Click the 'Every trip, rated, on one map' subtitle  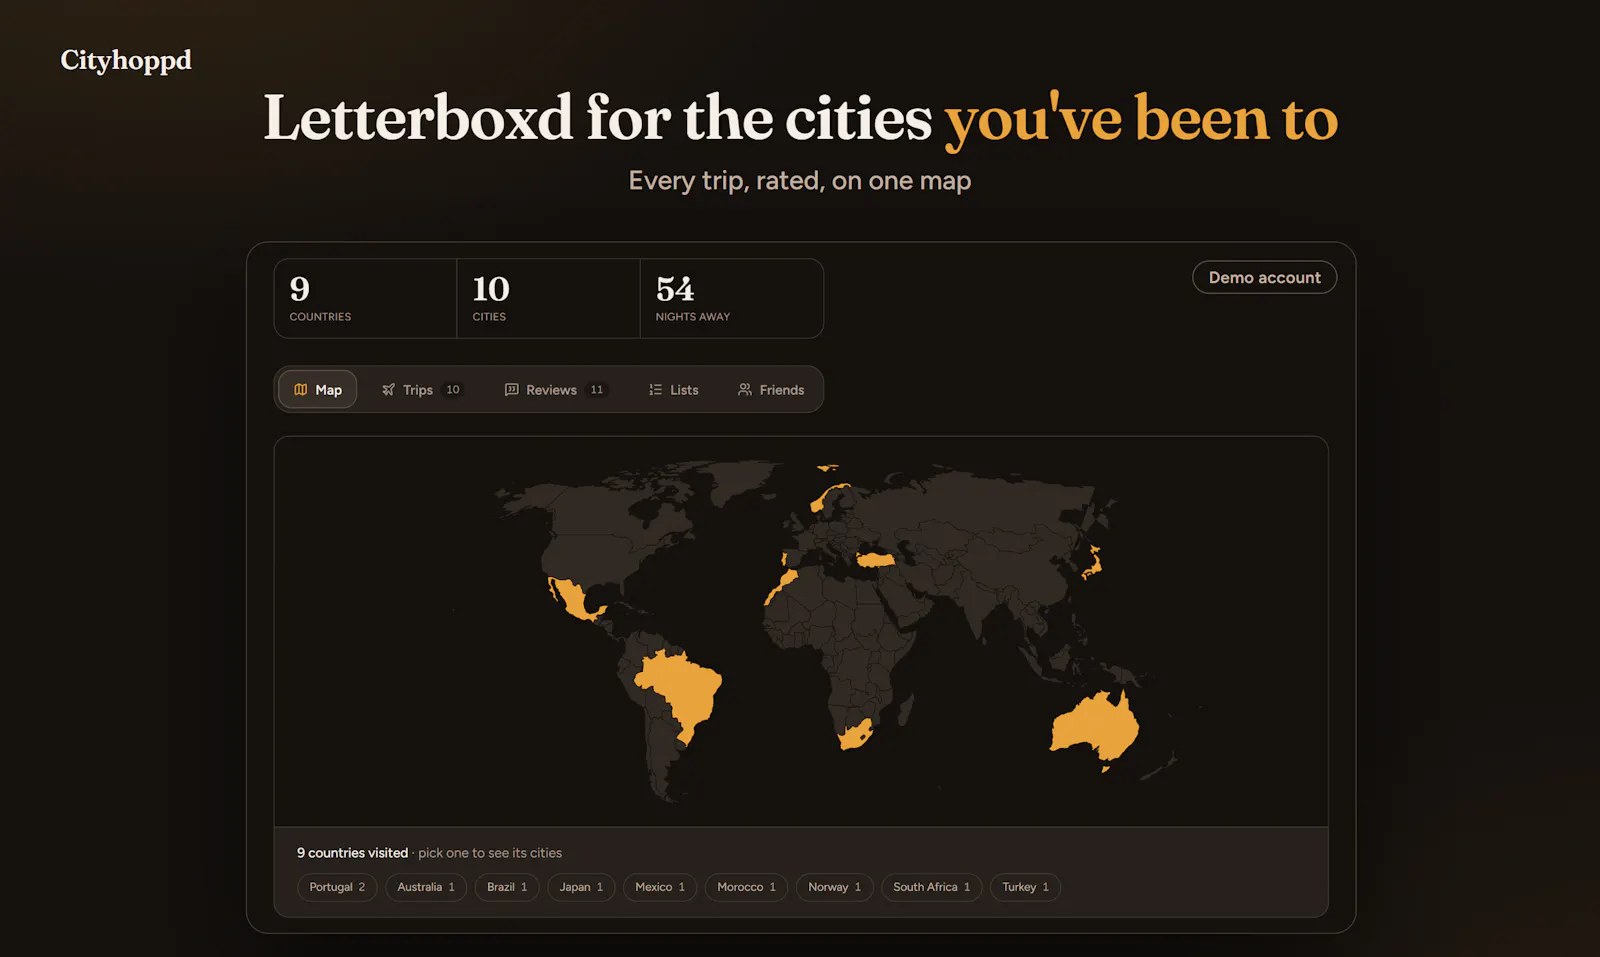pyautogui.click(x=800, y=181)
